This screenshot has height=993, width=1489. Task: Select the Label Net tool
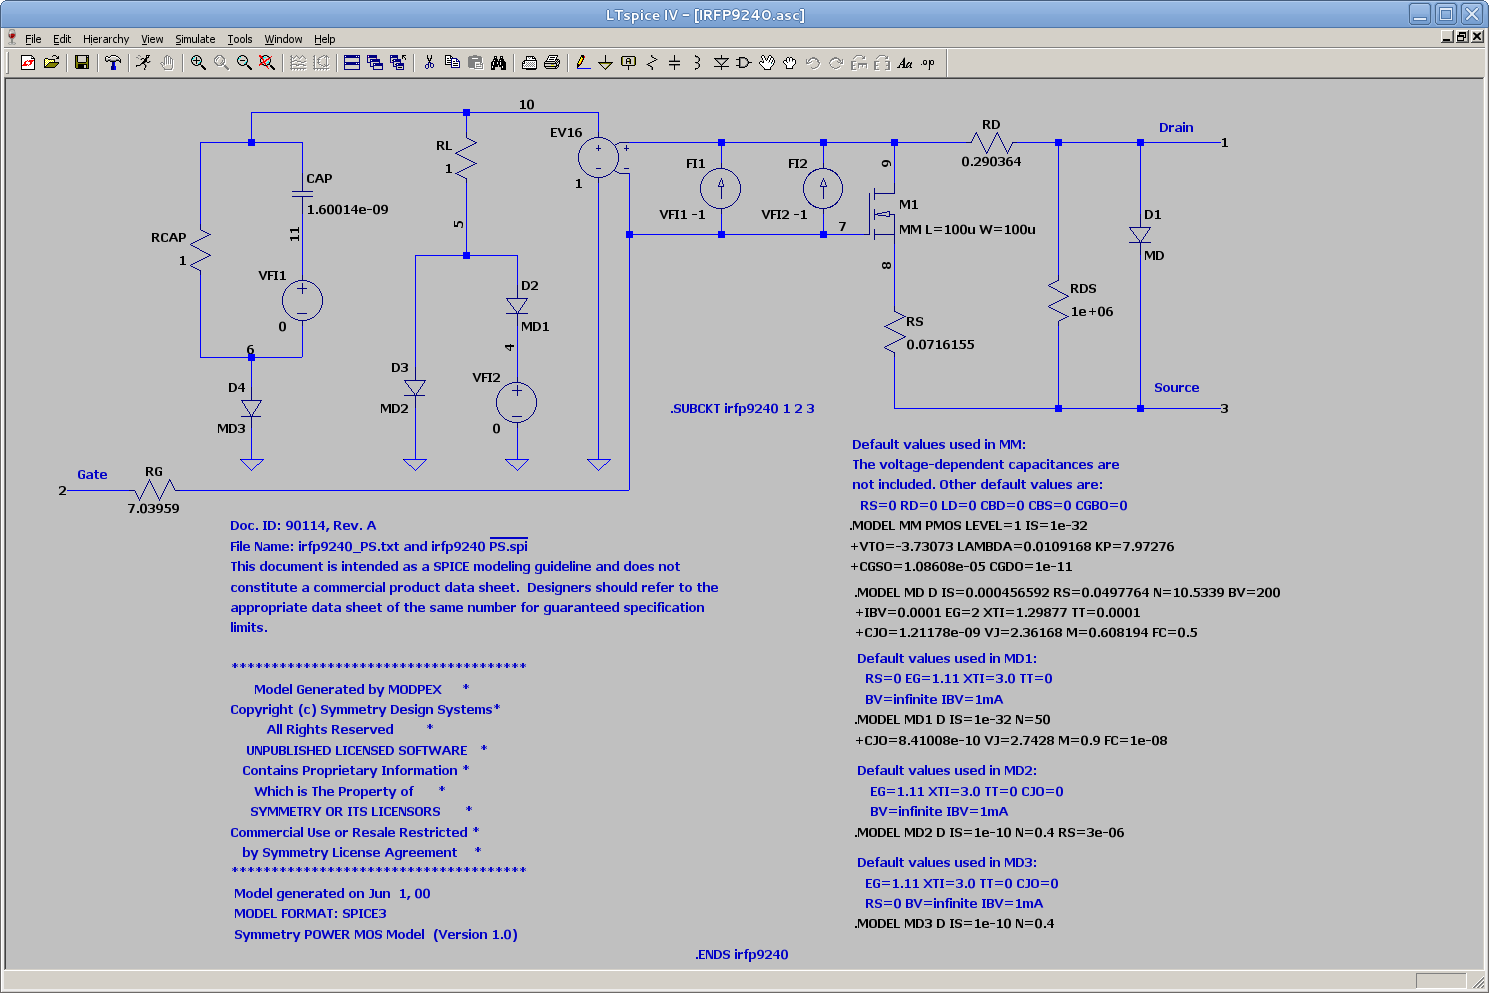coord(629,63)
